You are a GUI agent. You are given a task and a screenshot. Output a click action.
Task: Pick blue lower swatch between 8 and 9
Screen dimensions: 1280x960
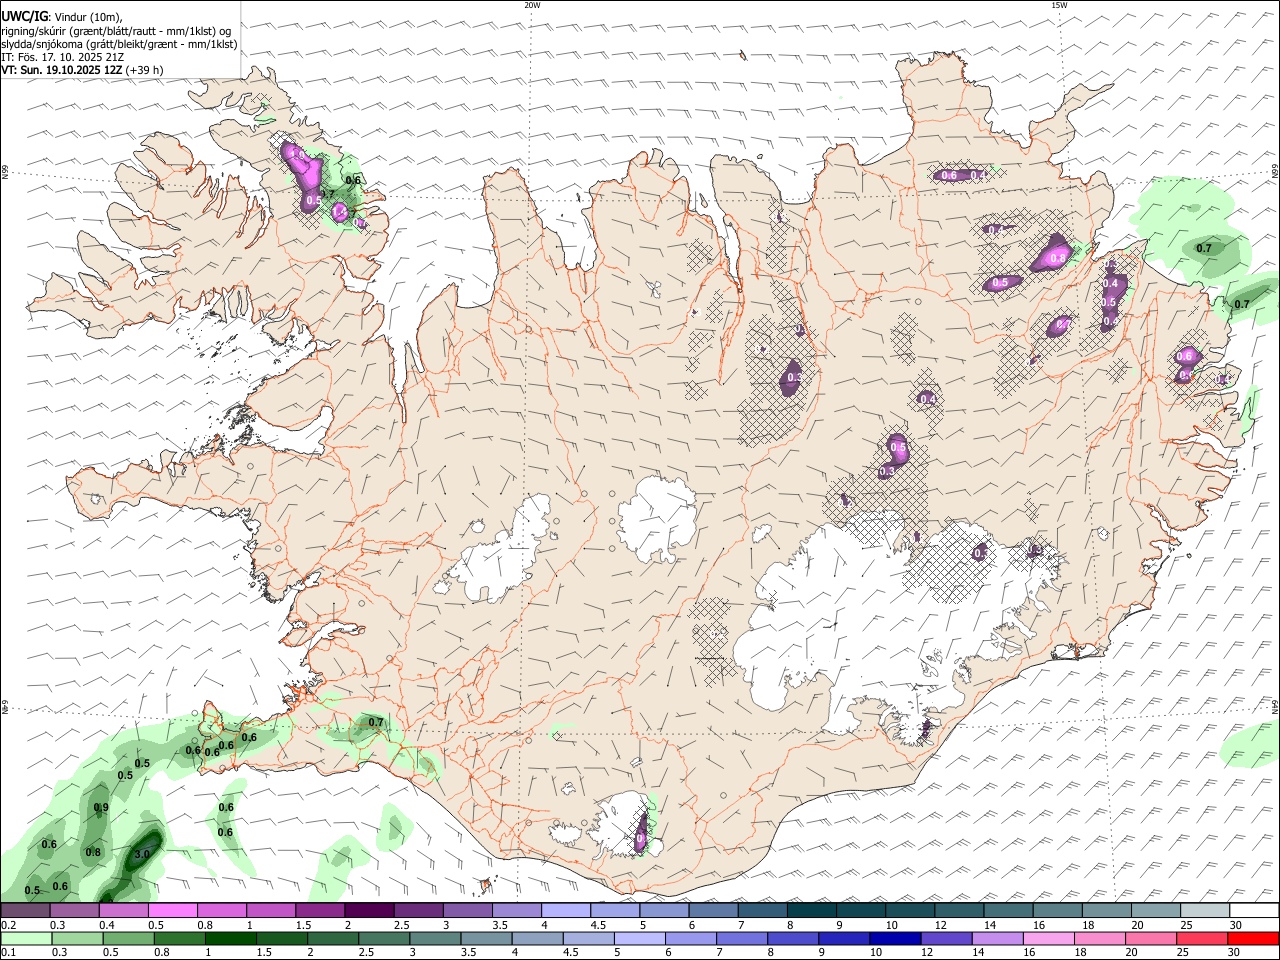tap(793, 938)
